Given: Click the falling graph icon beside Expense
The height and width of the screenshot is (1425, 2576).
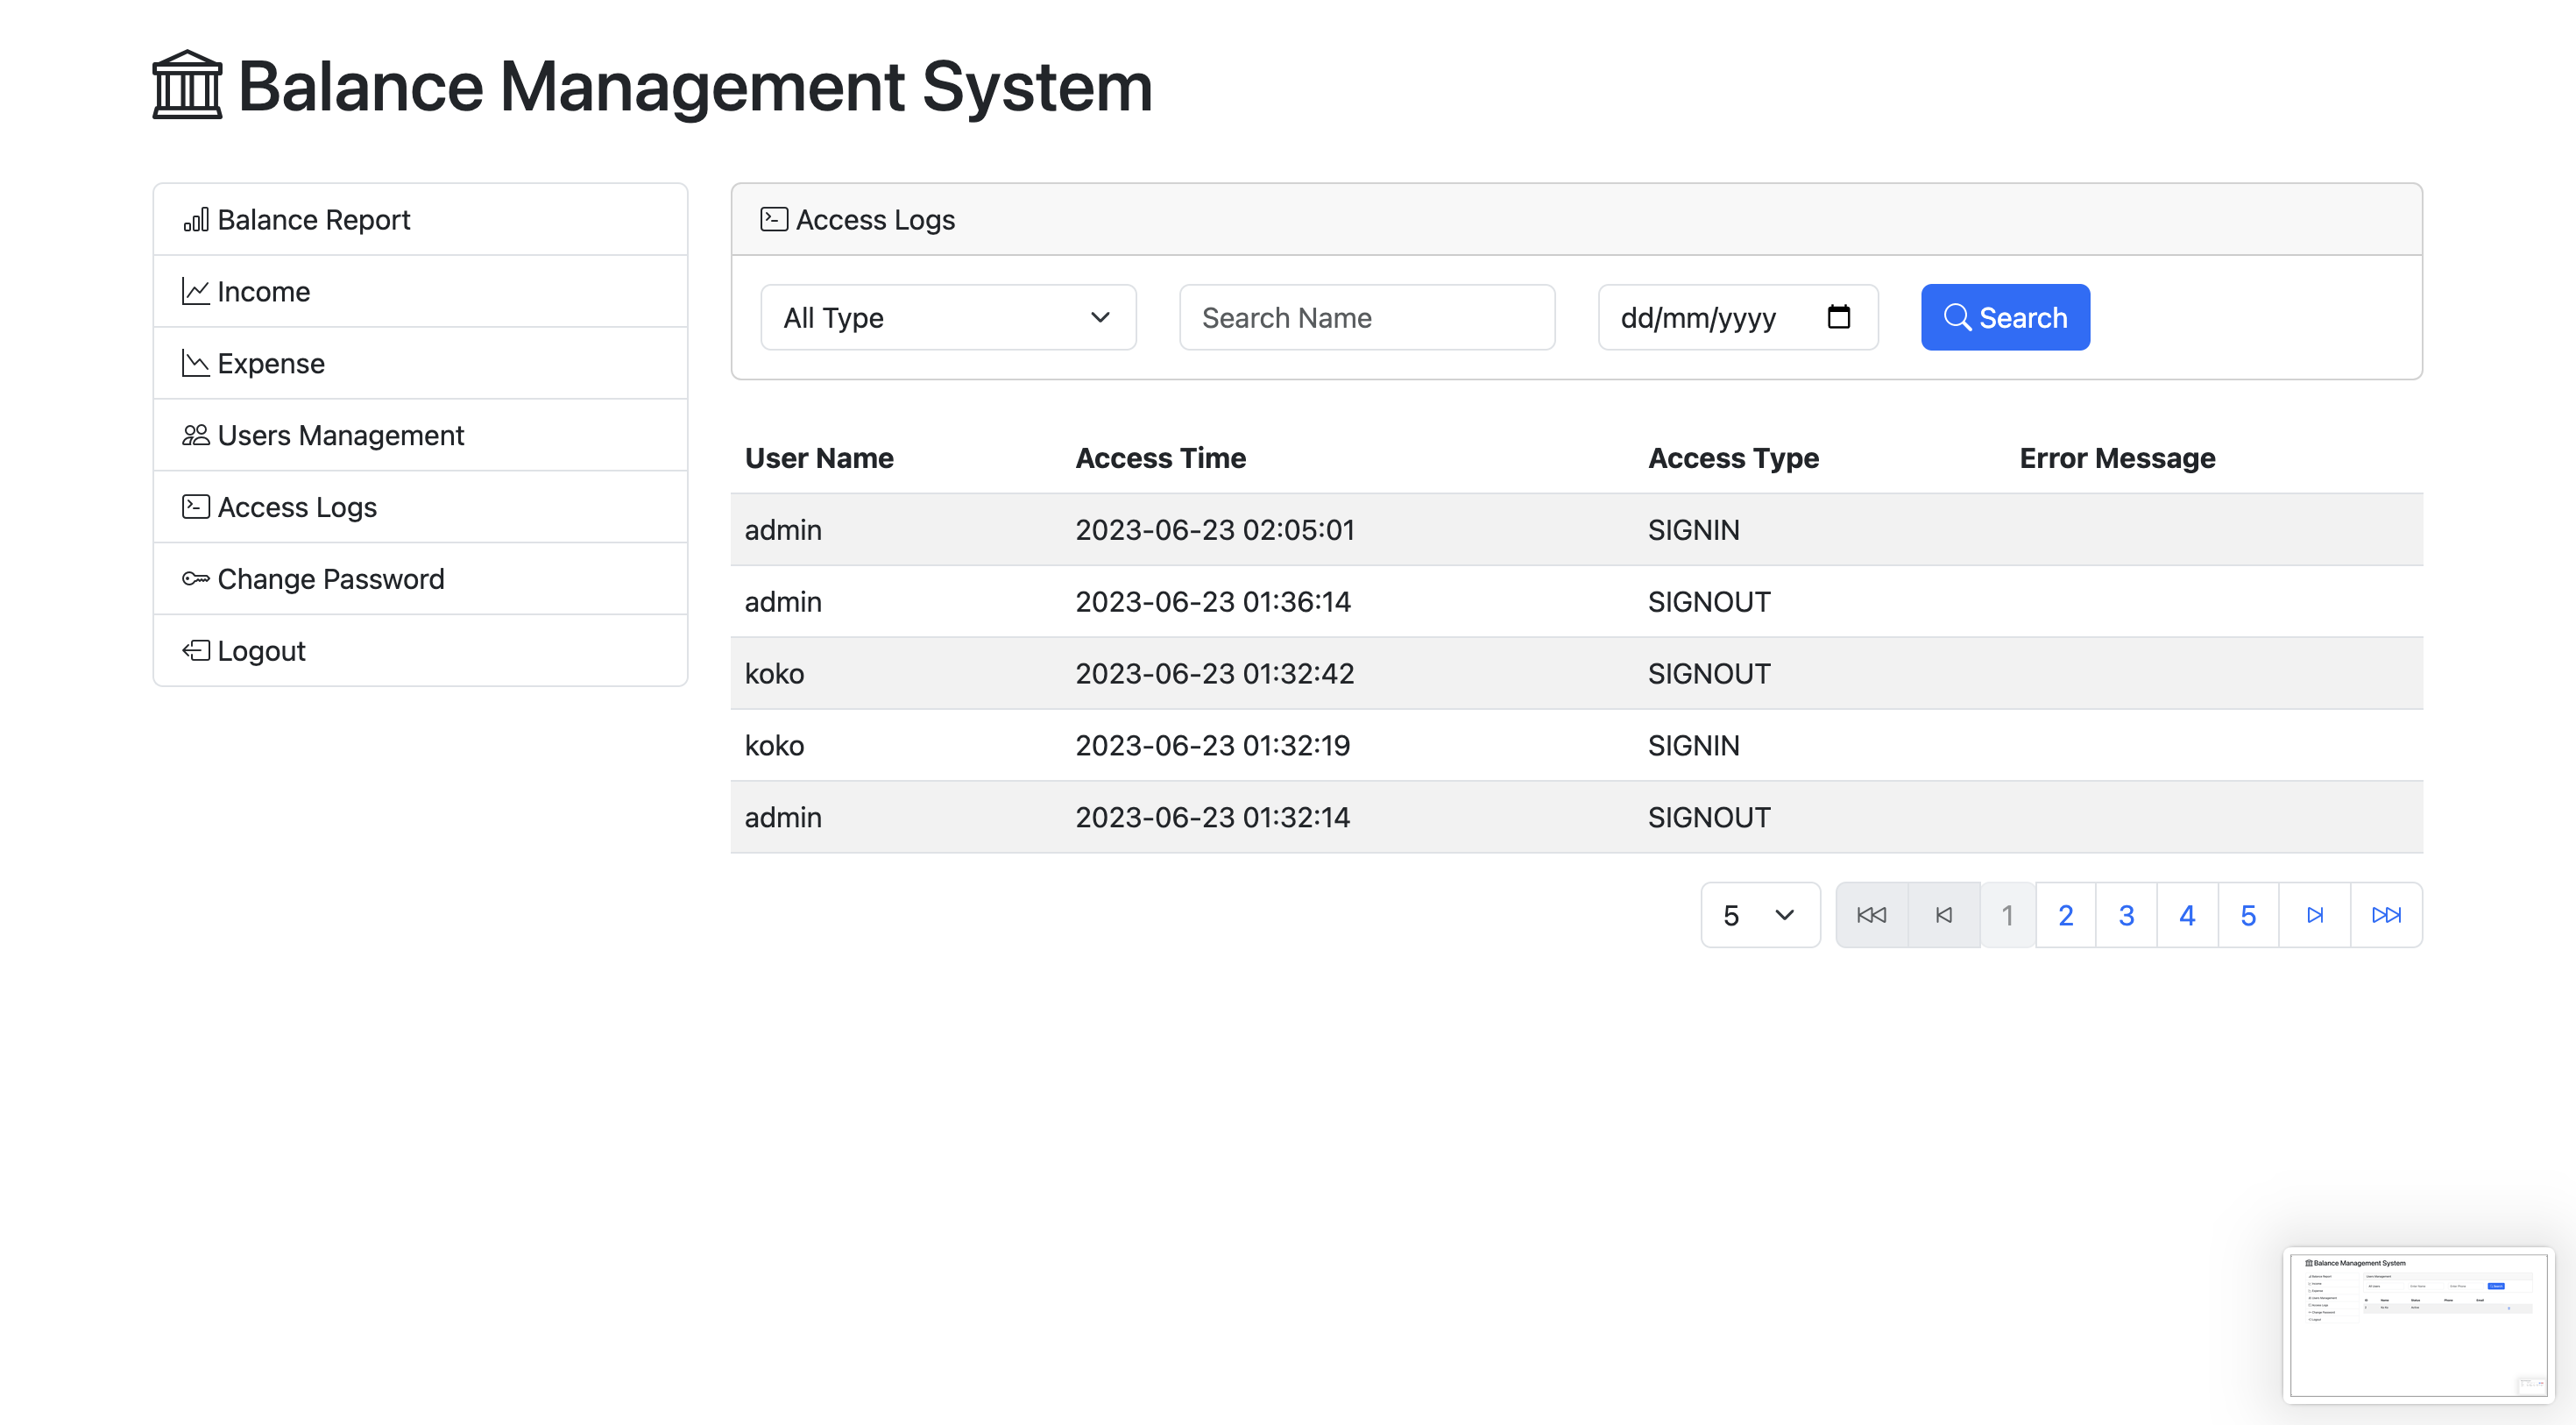Looking at the screenshot, I should (196, 363).
